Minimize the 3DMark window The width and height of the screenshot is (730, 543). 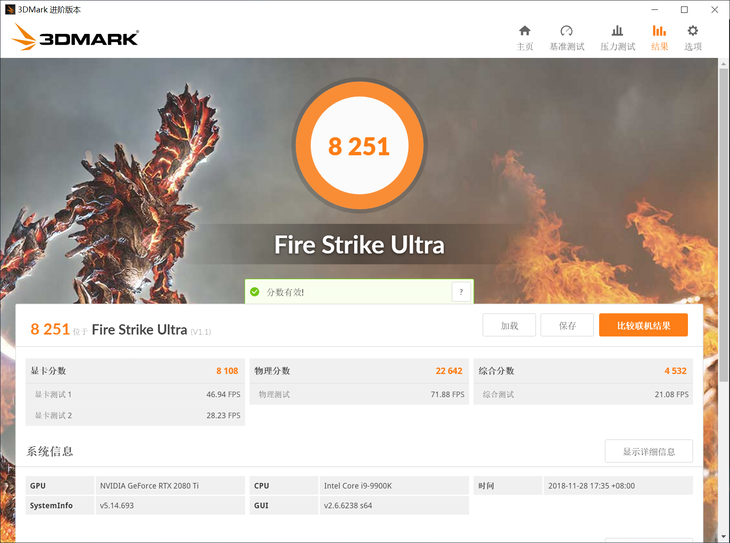(655, 9)
